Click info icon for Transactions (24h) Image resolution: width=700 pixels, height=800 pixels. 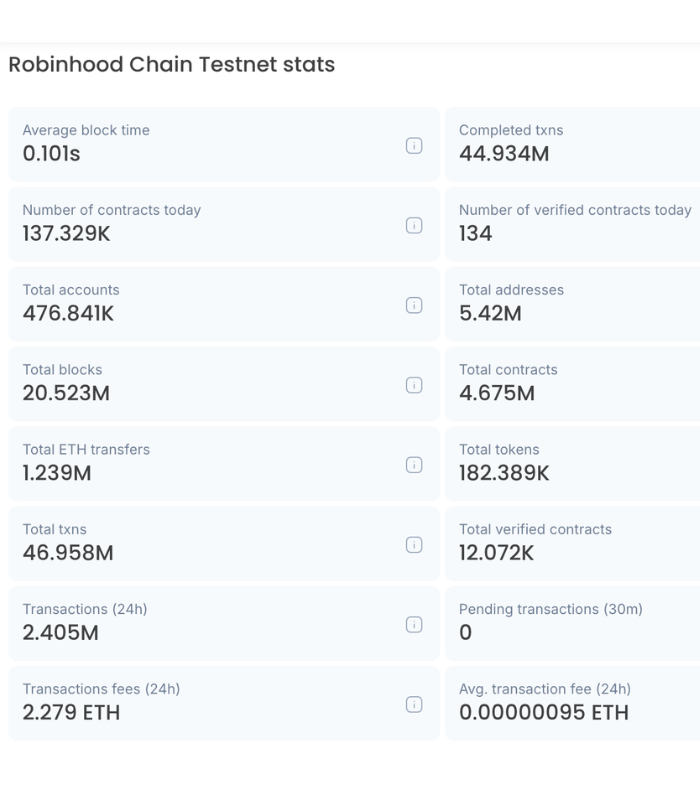pos(414,624)
